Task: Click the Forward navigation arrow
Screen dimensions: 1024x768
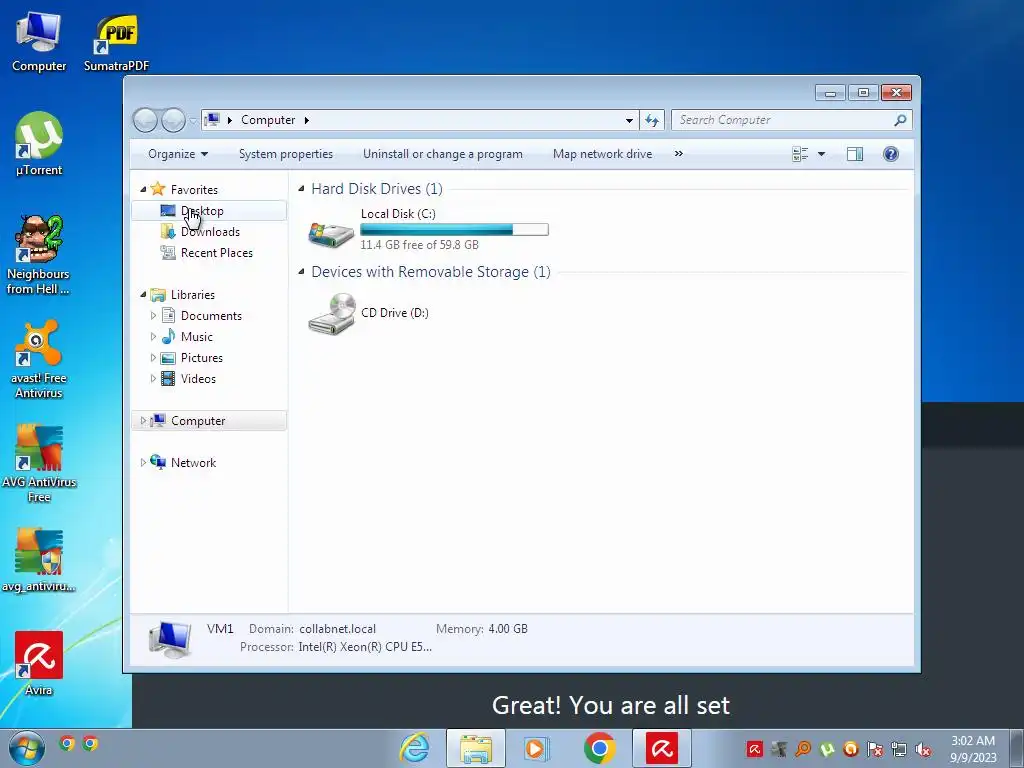Action: pyautogui.click(x=173, y=120)
